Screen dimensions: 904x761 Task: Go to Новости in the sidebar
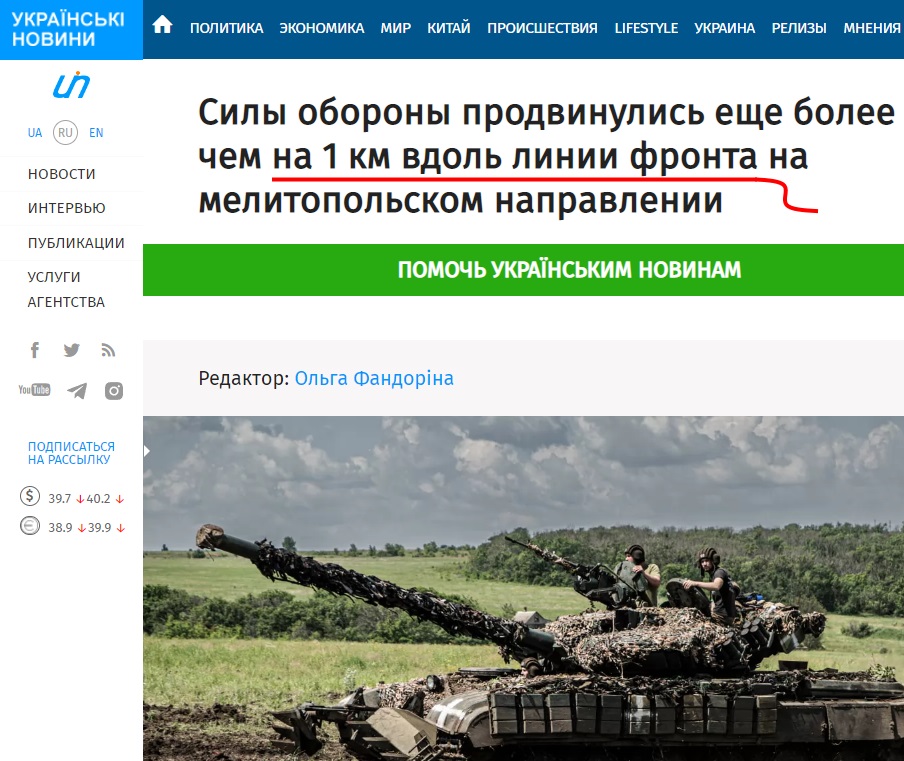[62, 174]
